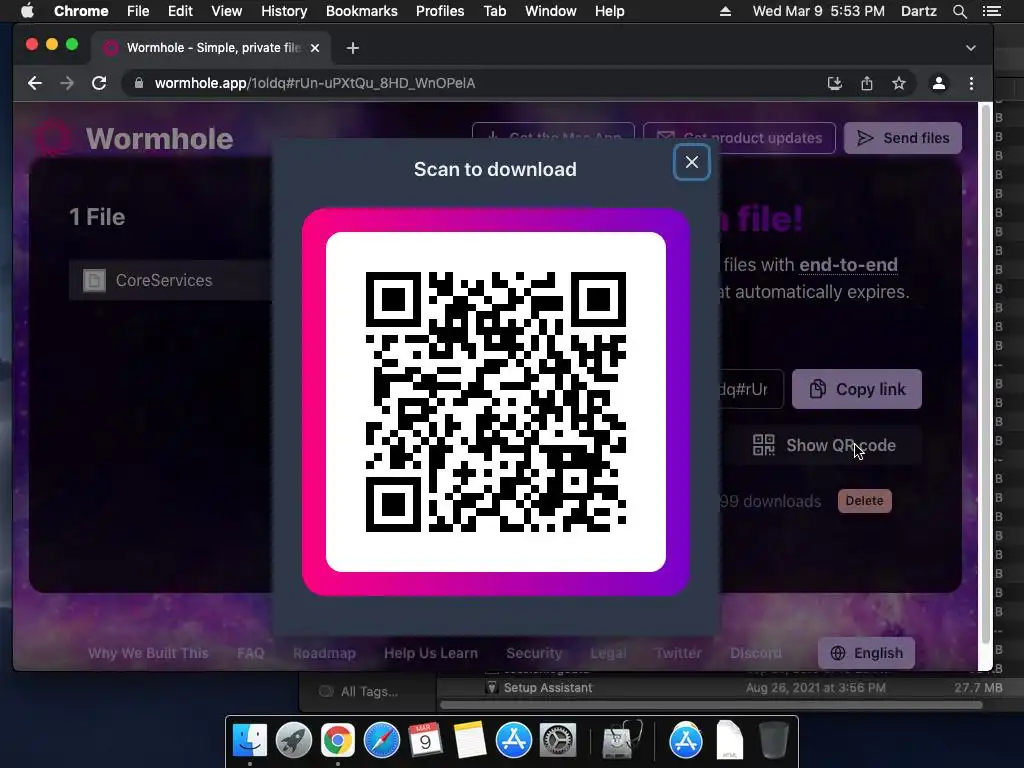Viewport: 1024px width, 768px height.
Task: Select the CoreServices file entry
Action: point(170,280)
